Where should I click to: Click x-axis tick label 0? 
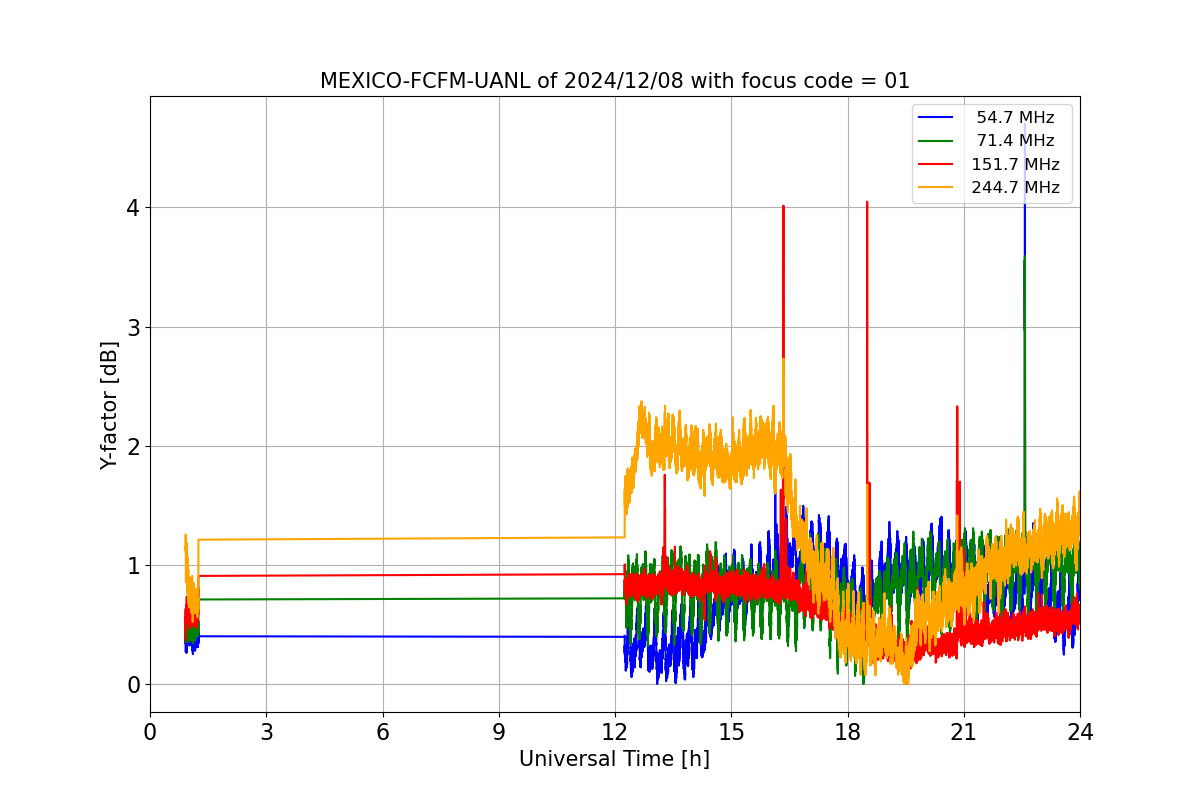[150, 732]
